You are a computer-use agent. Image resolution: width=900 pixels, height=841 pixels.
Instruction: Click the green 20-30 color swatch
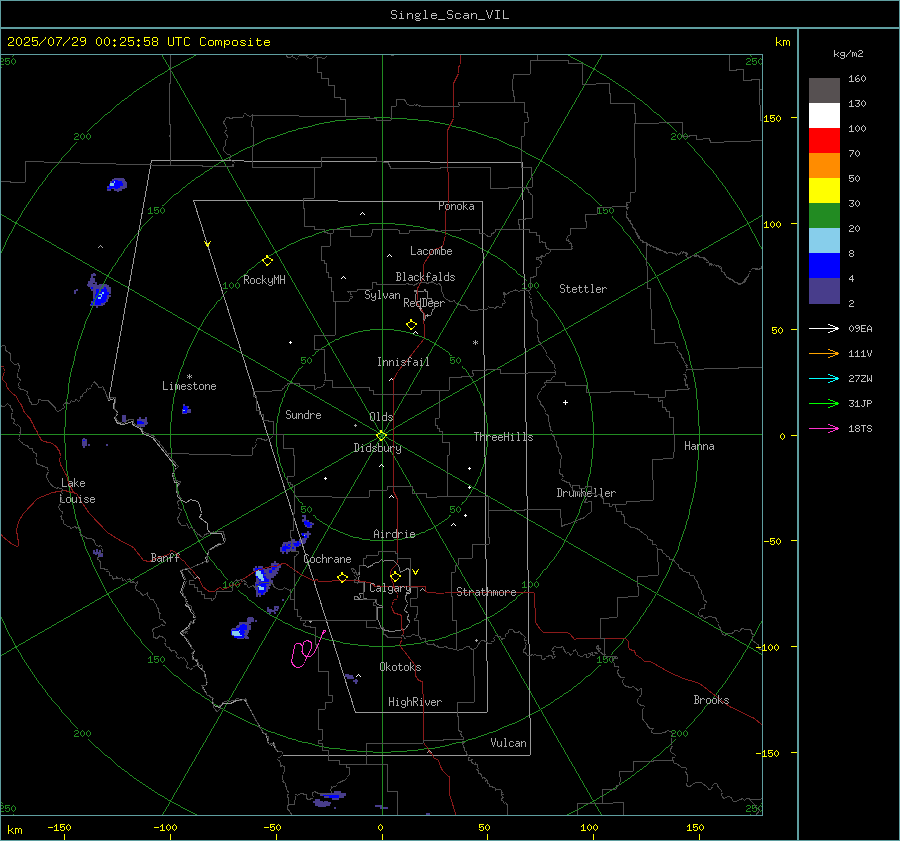824,215
